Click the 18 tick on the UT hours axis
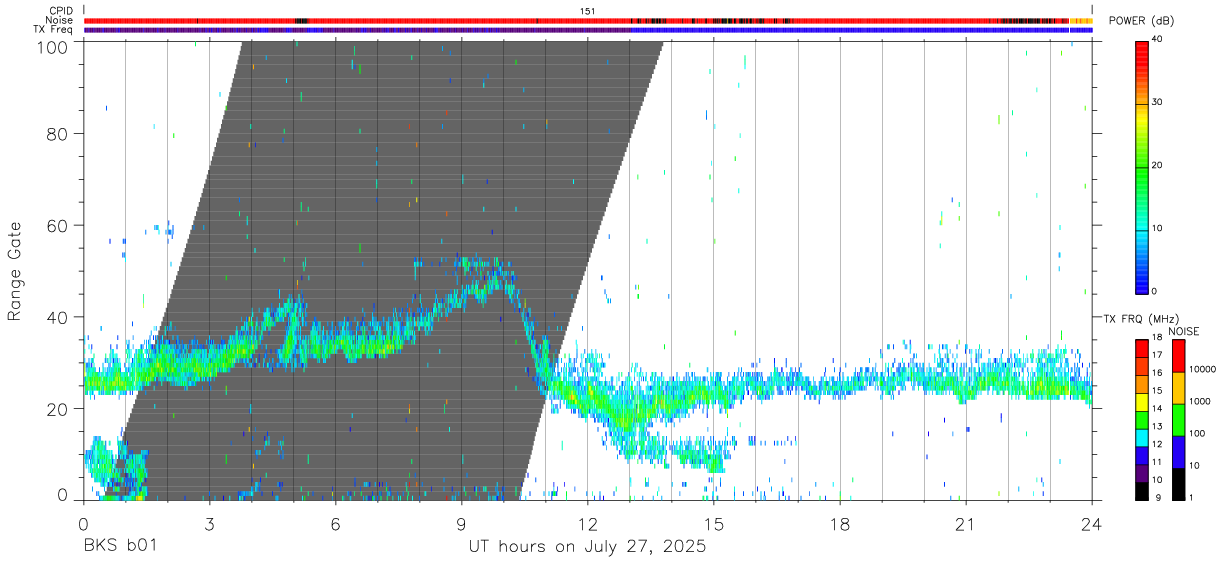Viewport: 1228px width, 567px height. (840, 524)
